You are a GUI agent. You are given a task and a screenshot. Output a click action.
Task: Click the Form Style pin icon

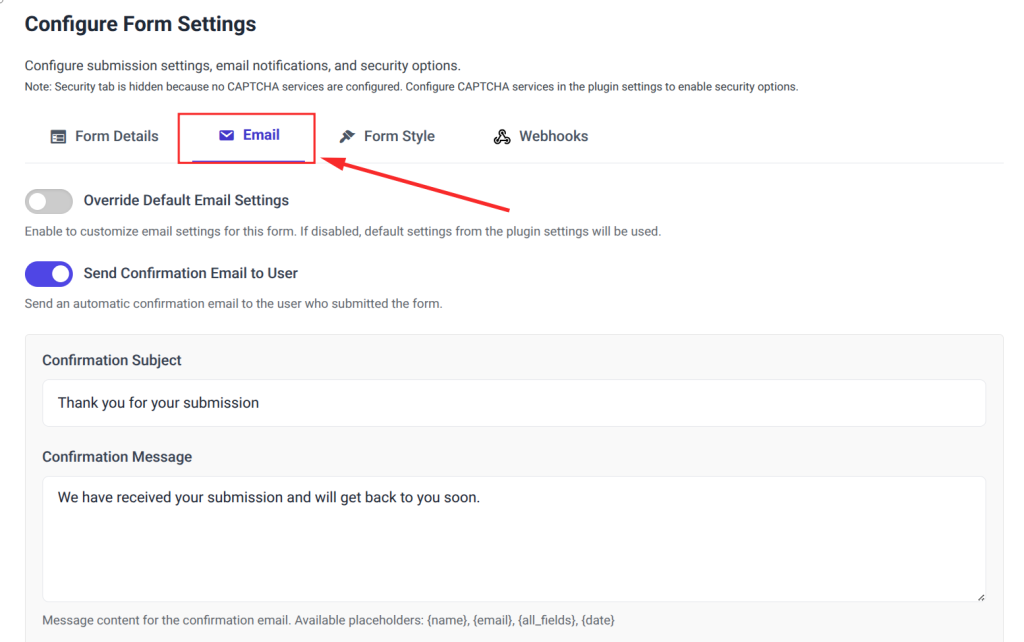click(347, 136)
